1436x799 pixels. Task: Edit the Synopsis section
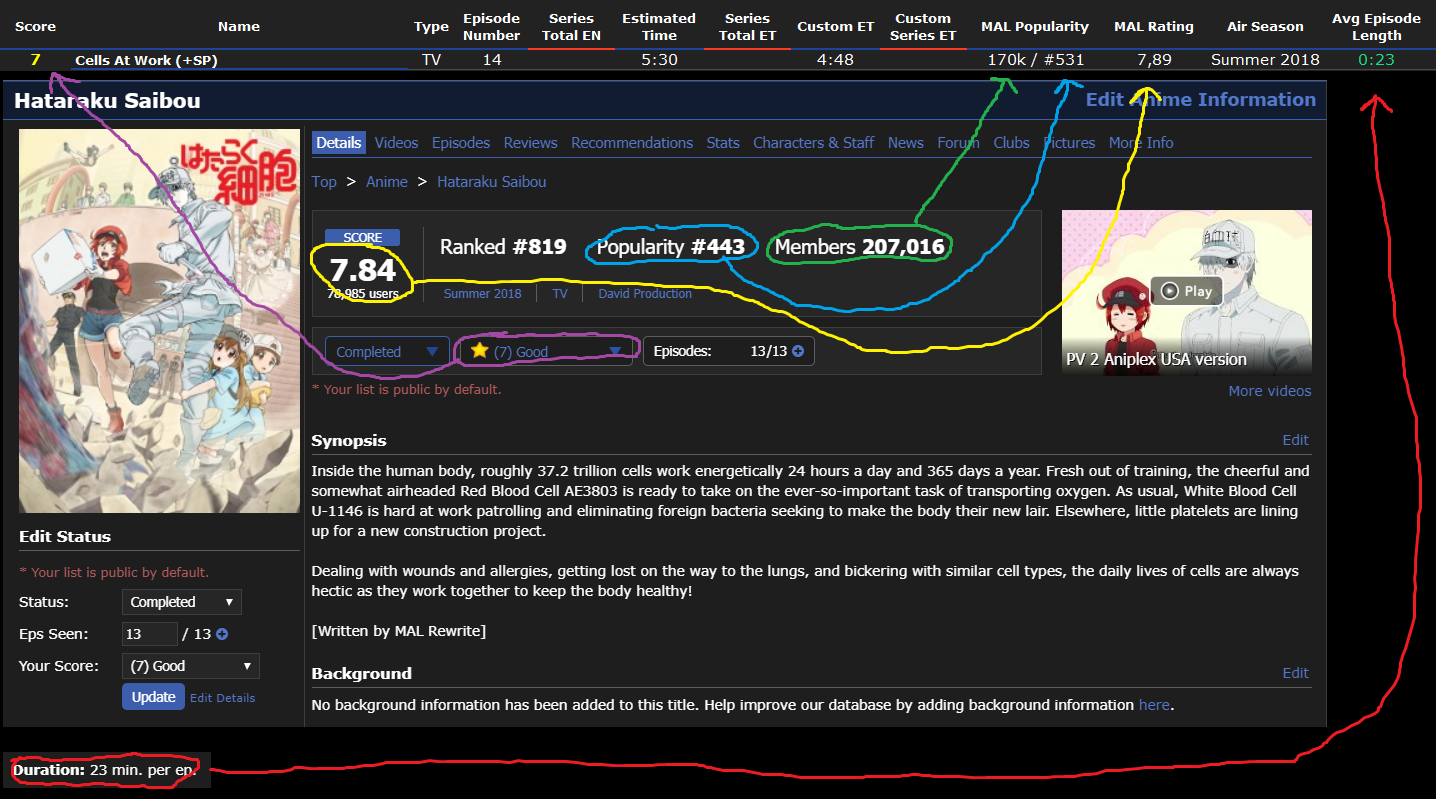click(1296, 440)
